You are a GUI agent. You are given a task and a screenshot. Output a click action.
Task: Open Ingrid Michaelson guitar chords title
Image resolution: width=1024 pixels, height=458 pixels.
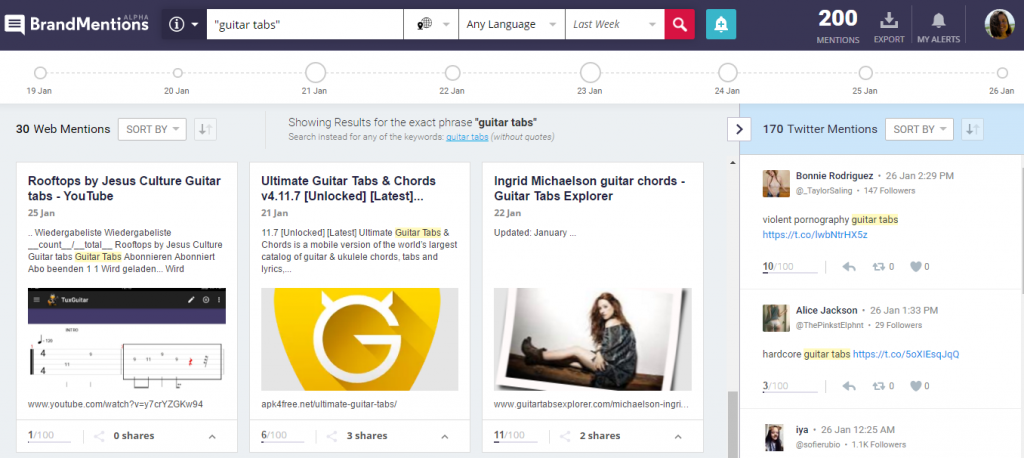pos(590,188)
